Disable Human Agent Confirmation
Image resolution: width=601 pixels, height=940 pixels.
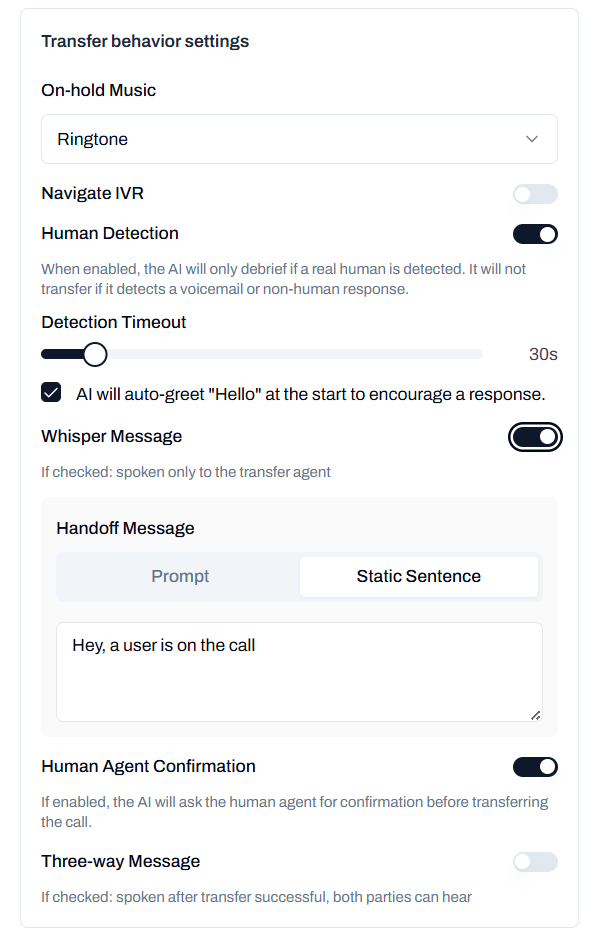[535, 766]
